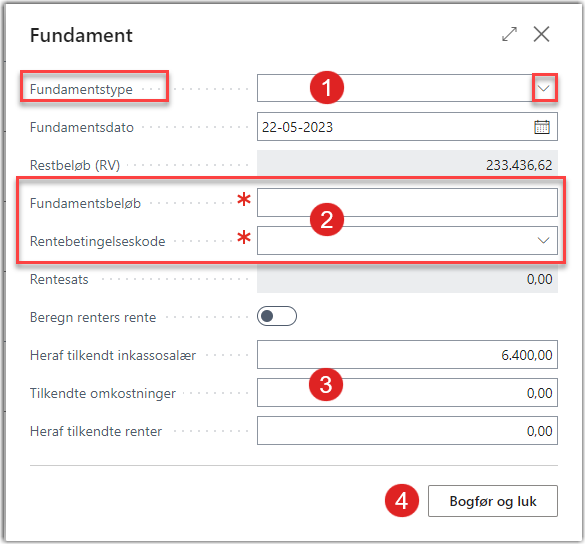Open the calendar picker for Fundamentsdato
586x545 pixels.
coord(542,127)
